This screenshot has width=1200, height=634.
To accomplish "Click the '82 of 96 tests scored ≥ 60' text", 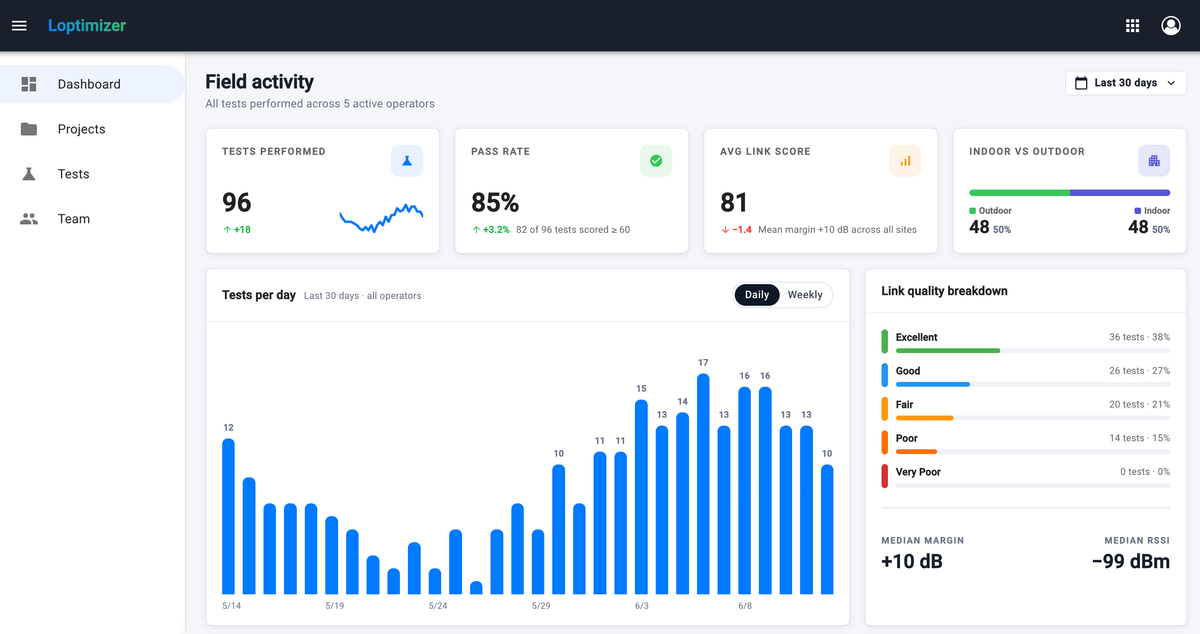I will (x=573, y=230).
